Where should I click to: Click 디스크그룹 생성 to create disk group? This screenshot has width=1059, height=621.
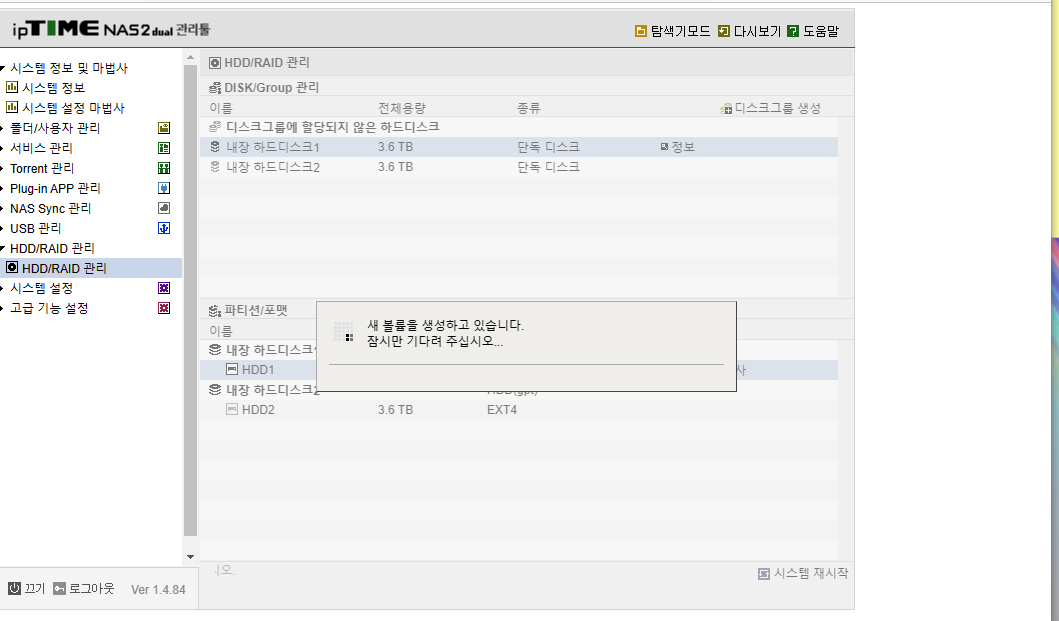pos(771,108)
